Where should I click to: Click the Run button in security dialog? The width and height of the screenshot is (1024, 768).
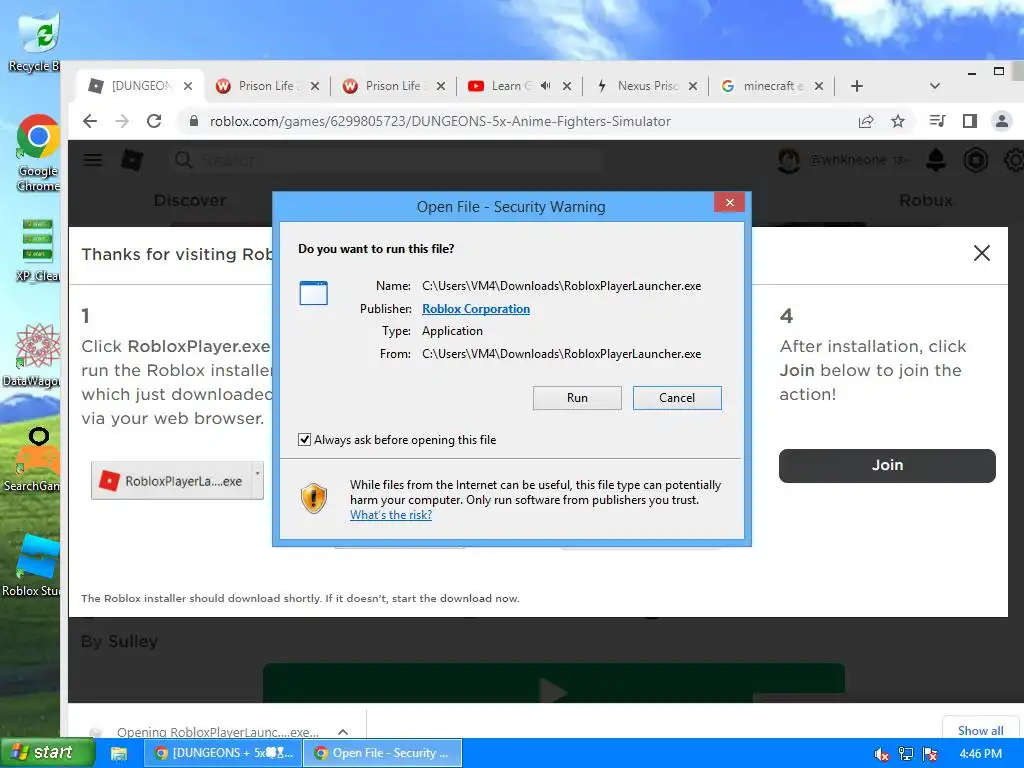[577, 398]
